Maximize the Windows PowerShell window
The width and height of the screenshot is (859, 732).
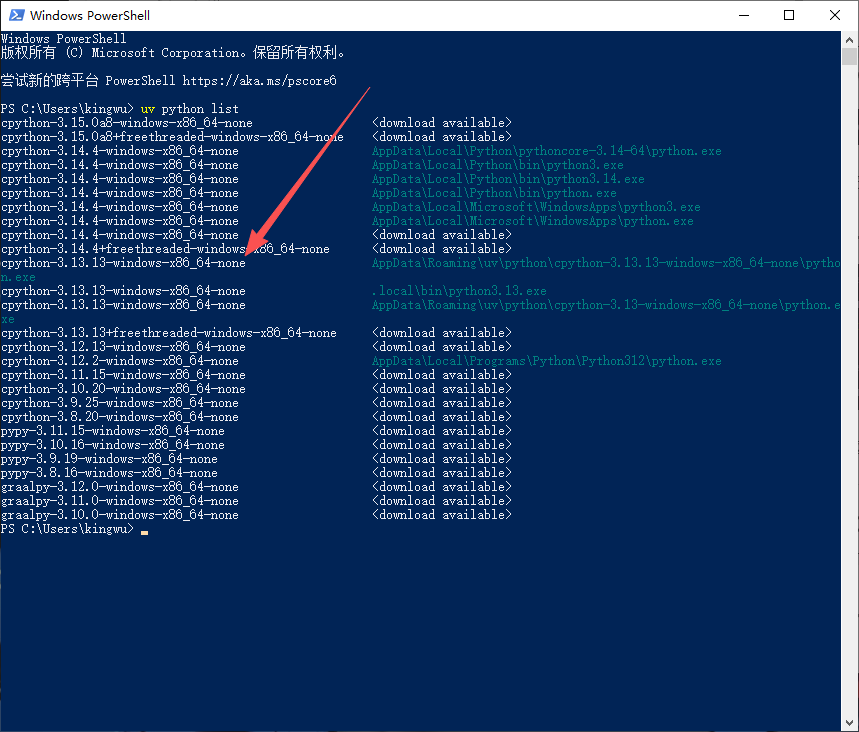(x=789, y=15)
